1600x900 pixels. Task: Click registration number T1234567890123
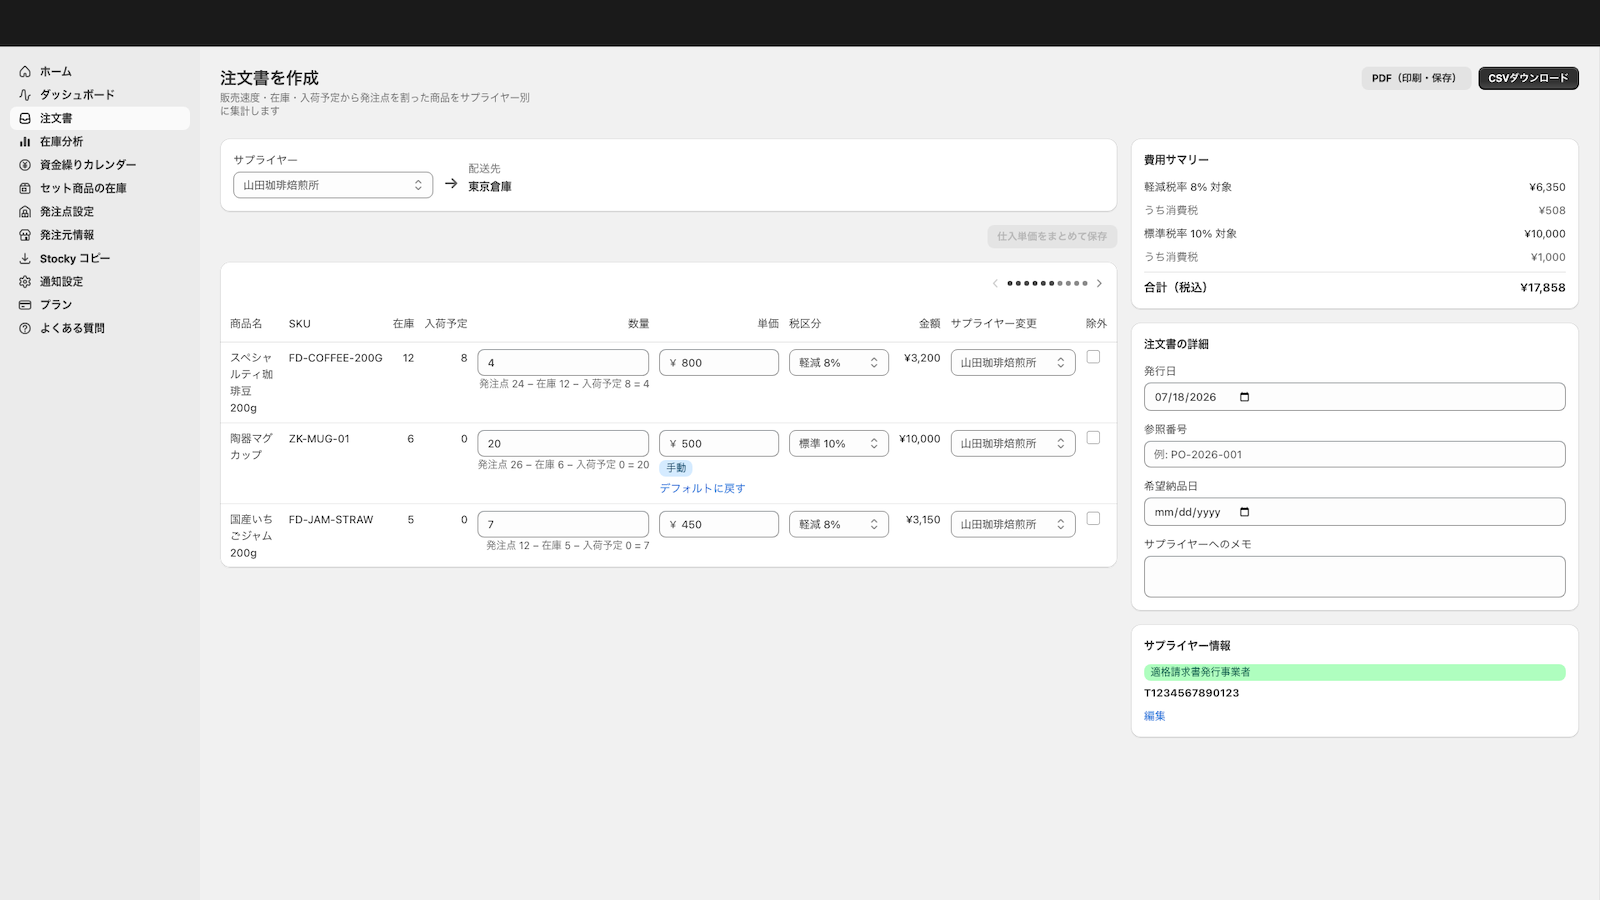(x=1192, y=693)
